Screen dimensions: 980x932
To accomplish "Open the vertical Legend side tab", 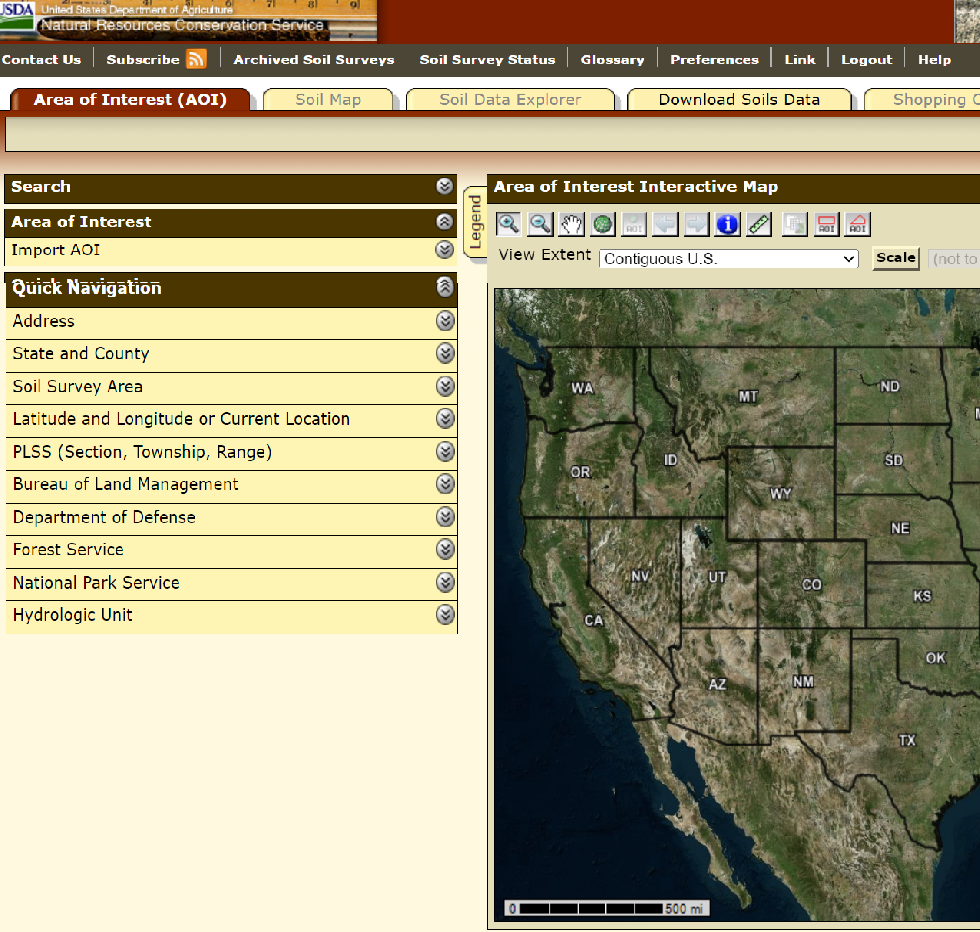I will (475, 222).
